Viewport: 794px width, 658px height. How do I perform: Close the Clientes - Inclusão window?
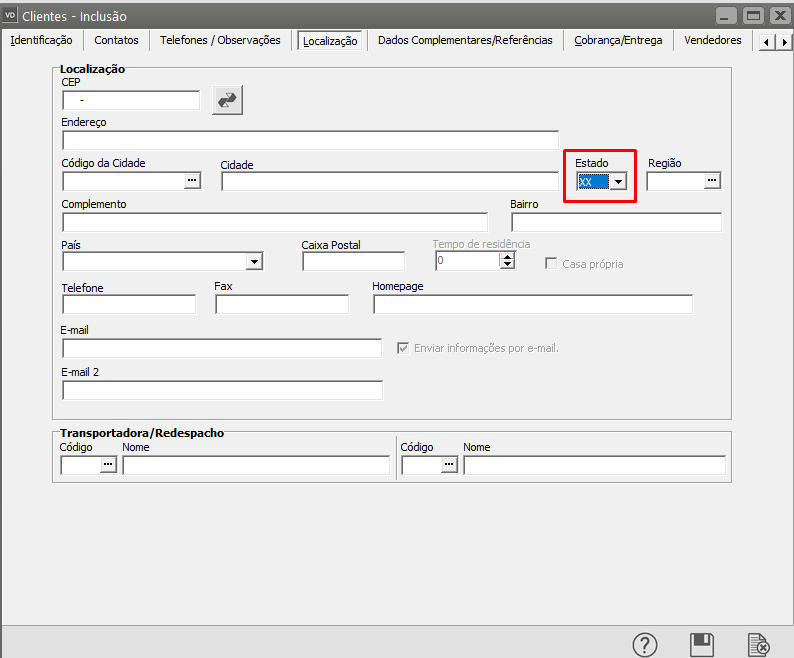780,16
